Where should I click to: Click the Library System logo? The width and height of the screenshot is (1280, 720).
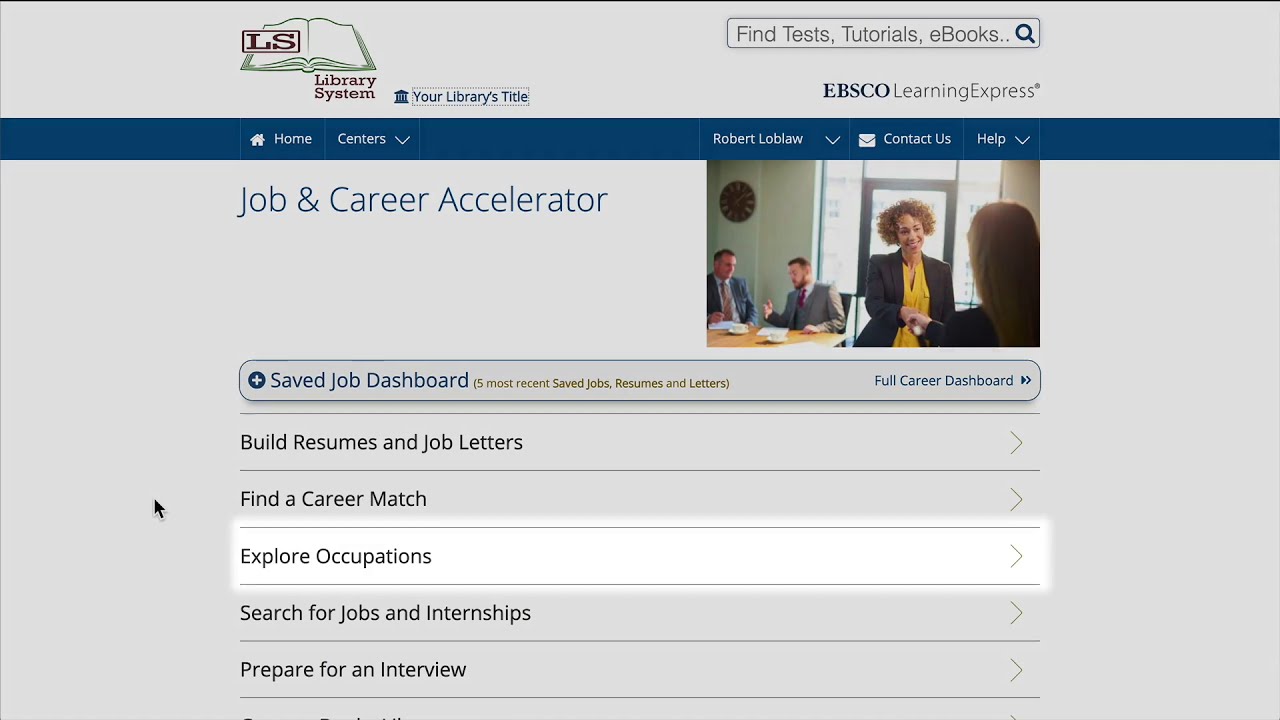click(309, 59)
